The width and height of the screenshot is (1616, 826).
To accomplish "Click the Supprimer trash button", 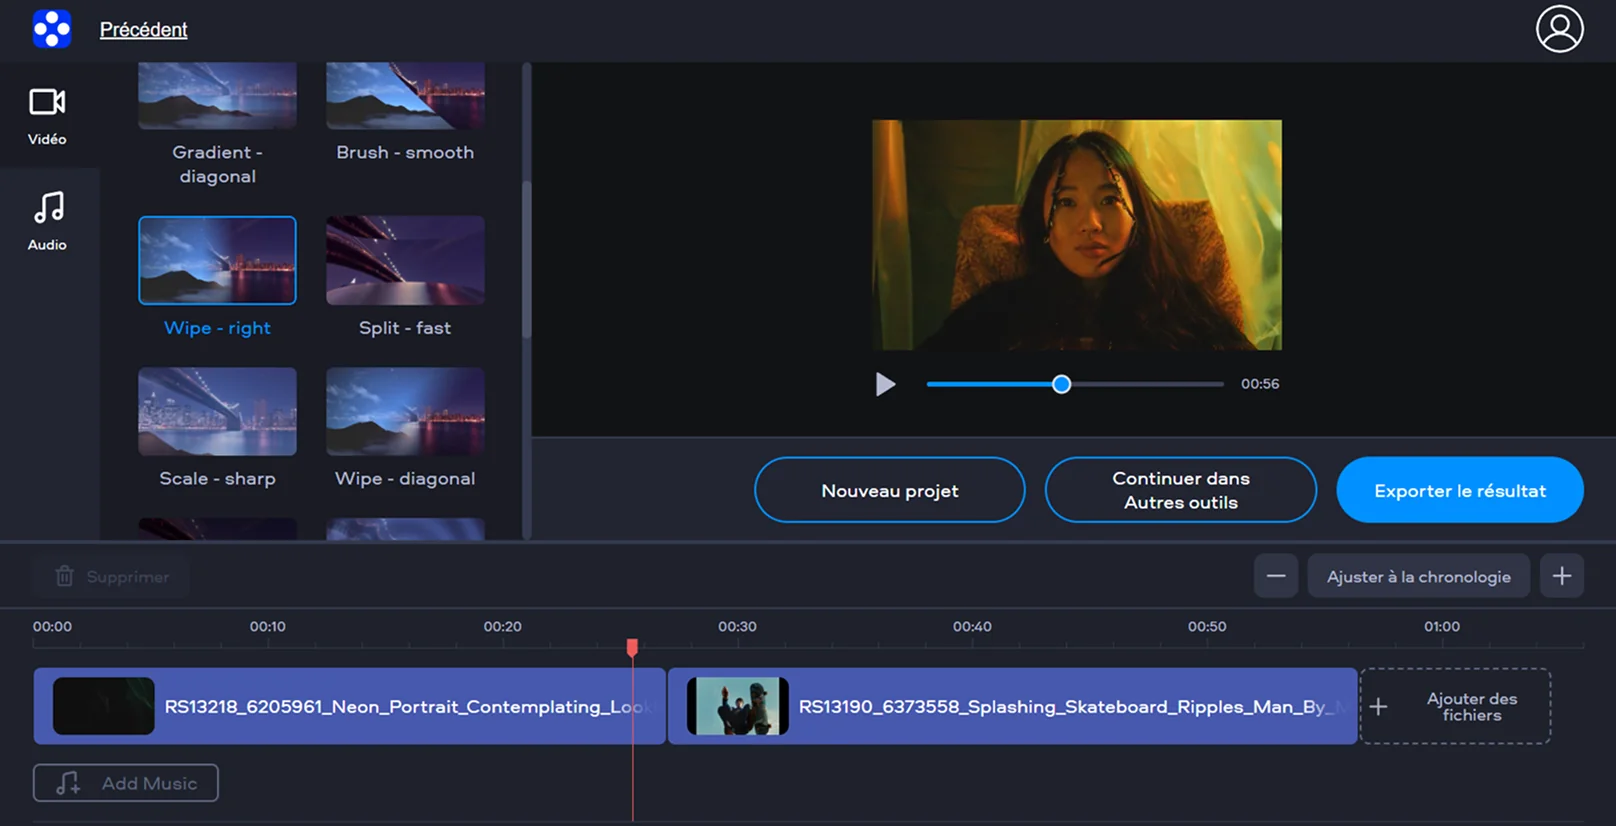I will tap(111, 577).
